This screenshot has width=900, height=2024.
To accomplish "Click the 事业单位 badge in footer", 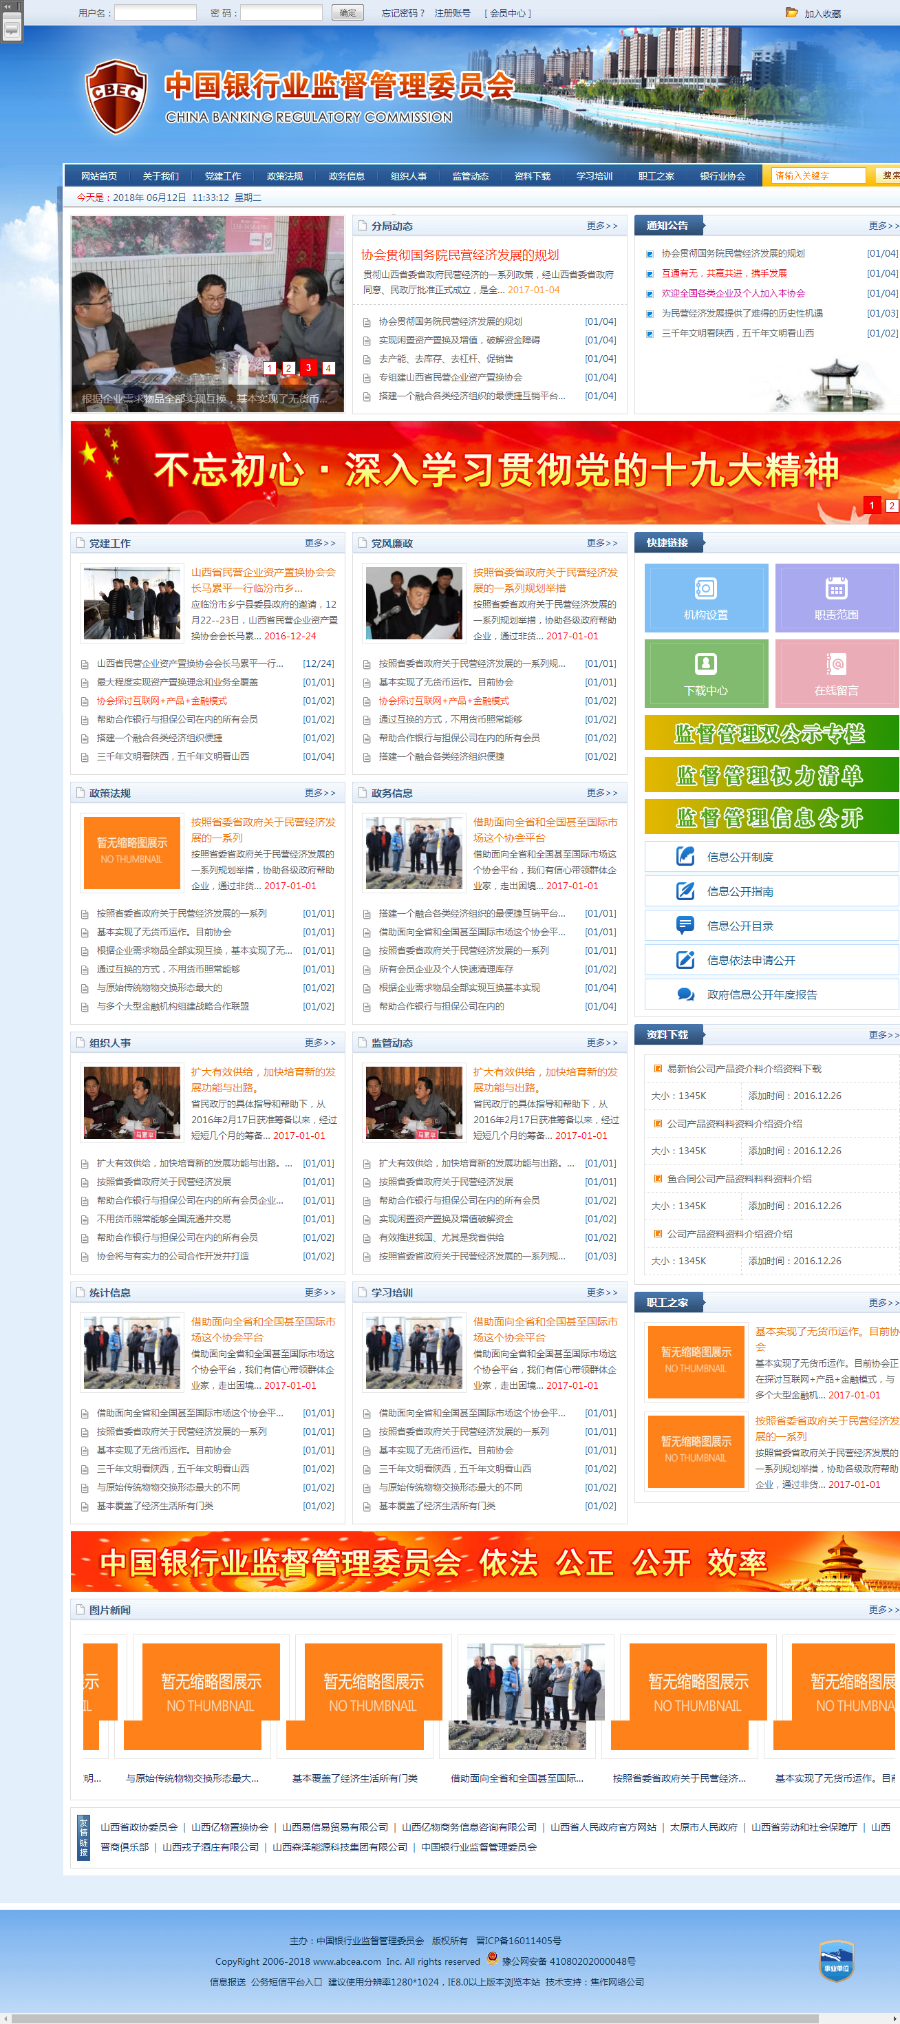I will click(836, 1961).
